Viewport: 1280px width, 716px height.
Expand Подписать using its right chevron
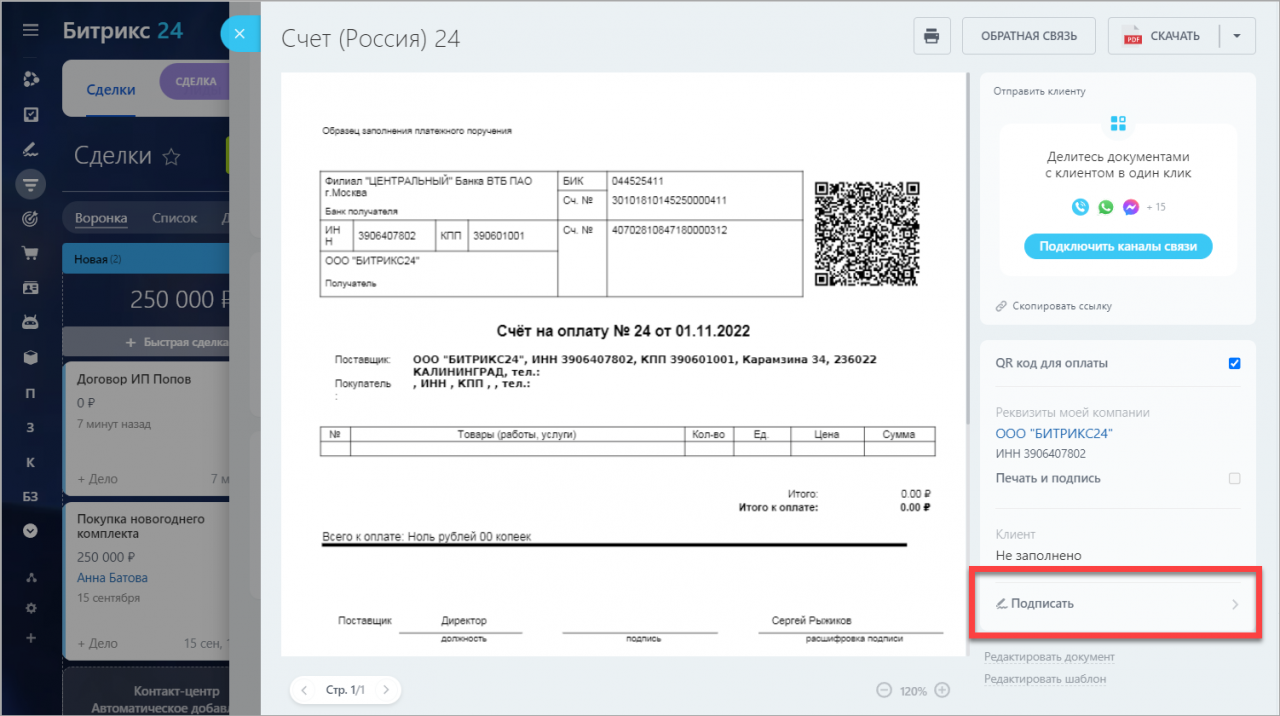click(x=1235, y=604)
